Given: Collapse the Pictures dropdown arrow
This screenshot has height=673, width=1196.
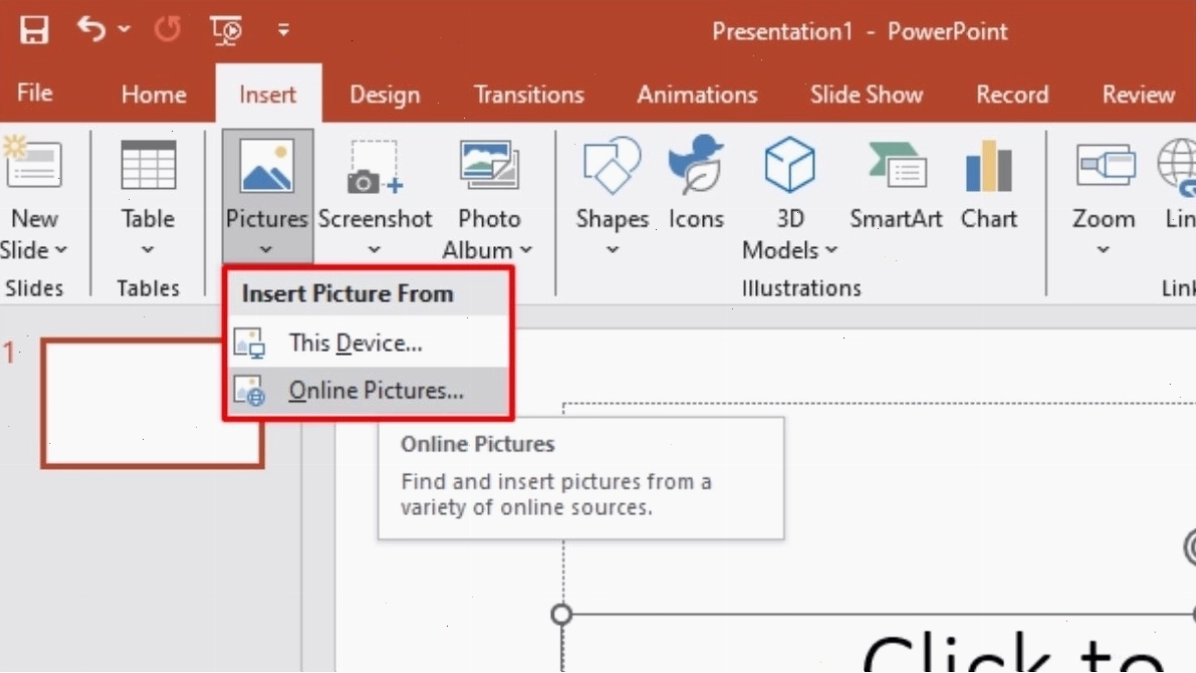Looking at the screenshot, I should coord(266,250).
